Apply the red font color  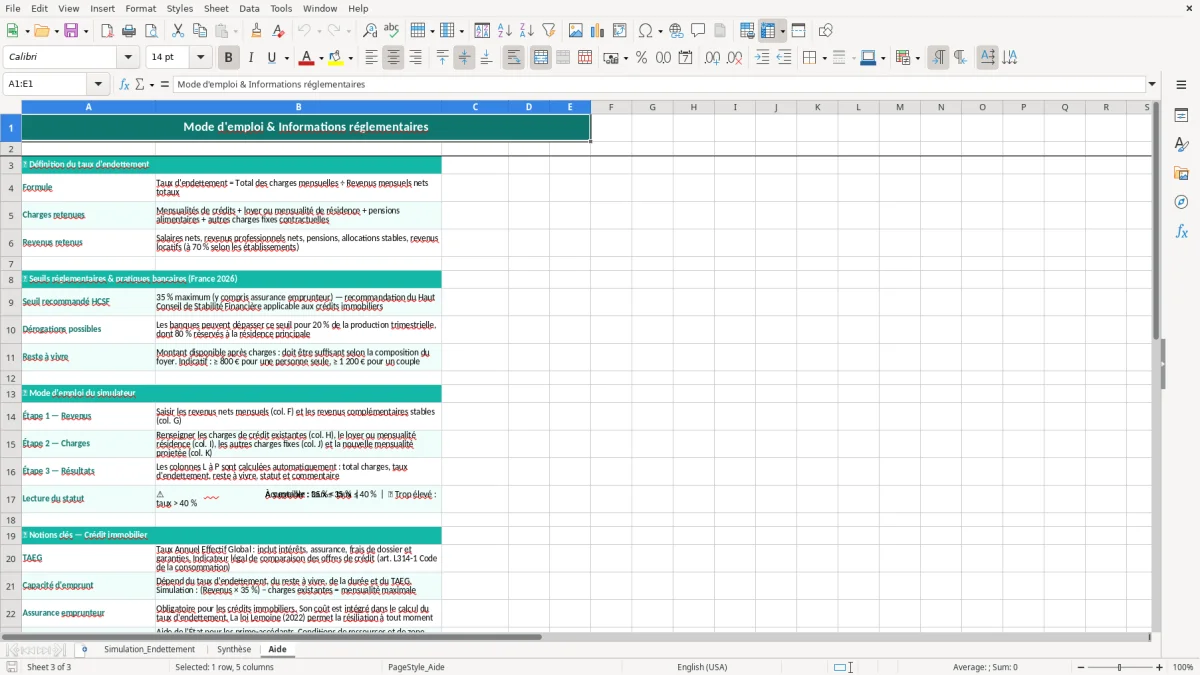pos(307,58)
